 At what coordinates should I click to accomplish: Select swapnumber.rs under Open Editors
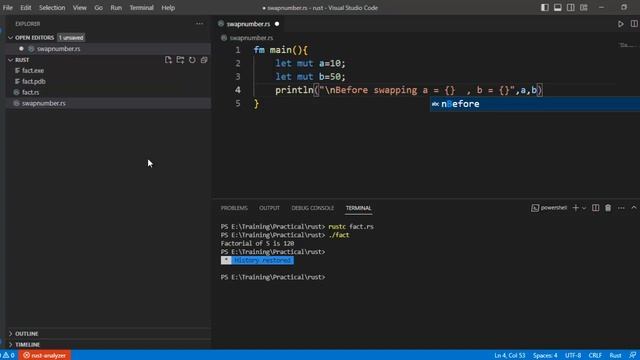58,49
